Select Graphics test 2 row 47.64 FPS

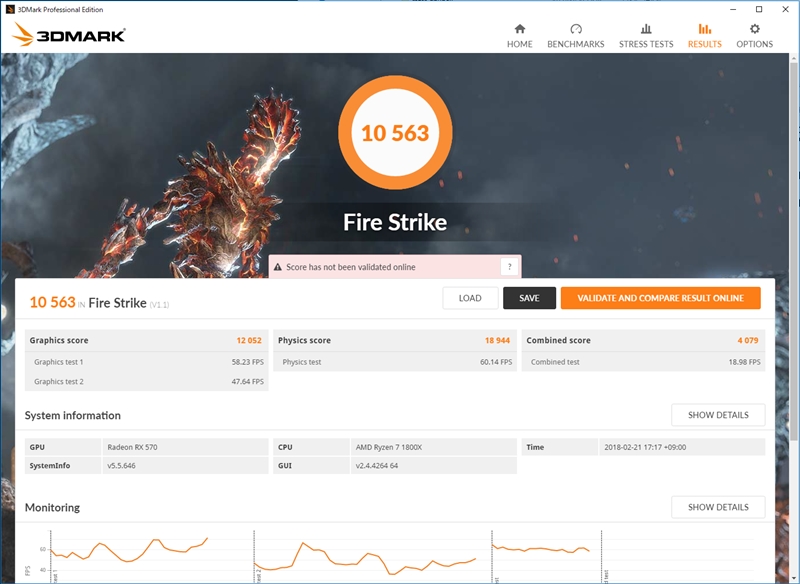(x=146, y=381)
